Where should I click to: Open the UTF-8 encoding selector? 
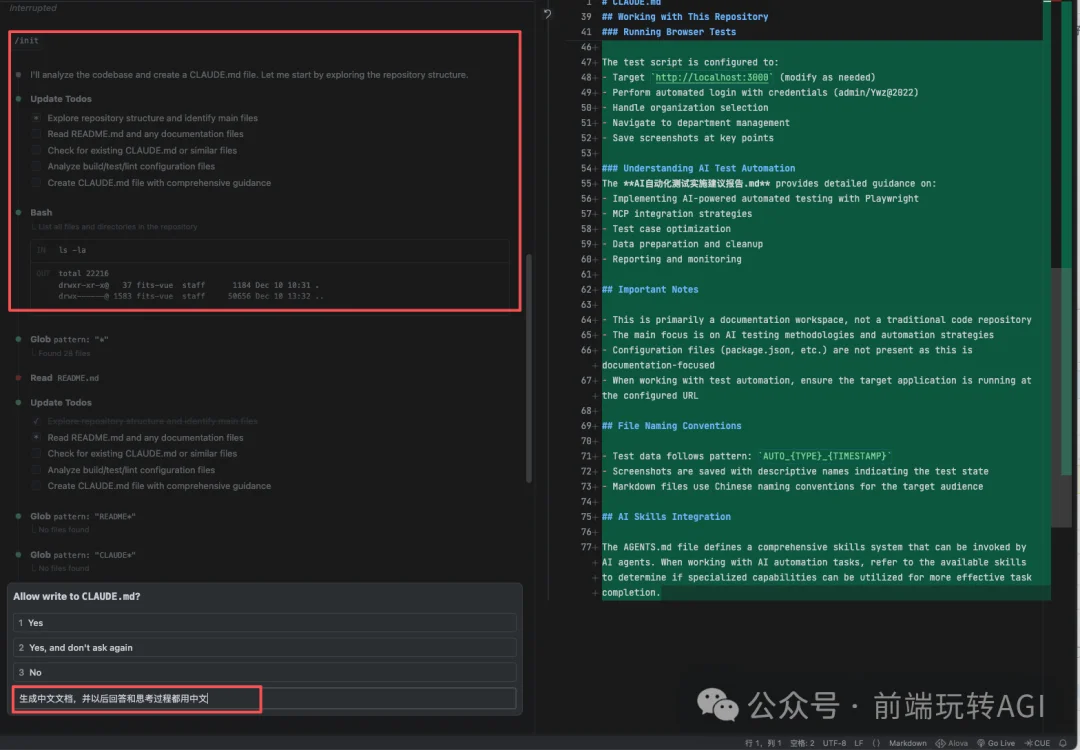[832, 743]
